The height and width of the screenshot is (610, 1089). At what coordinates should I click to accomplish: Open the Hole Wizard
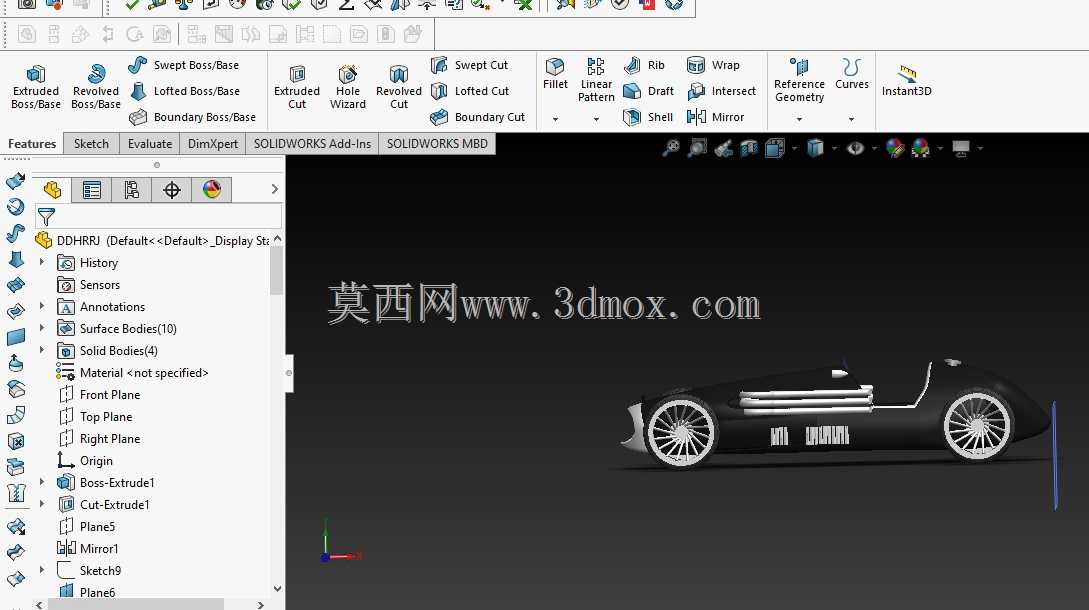(x=347, y=87)
